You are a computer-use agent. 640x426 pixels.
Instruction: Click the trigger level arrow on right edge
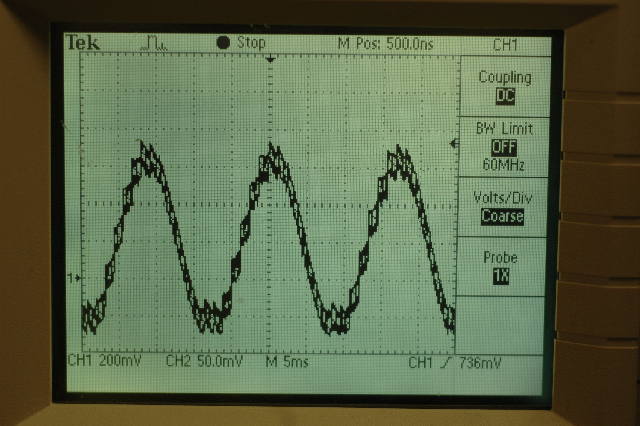tap(453, 145)
